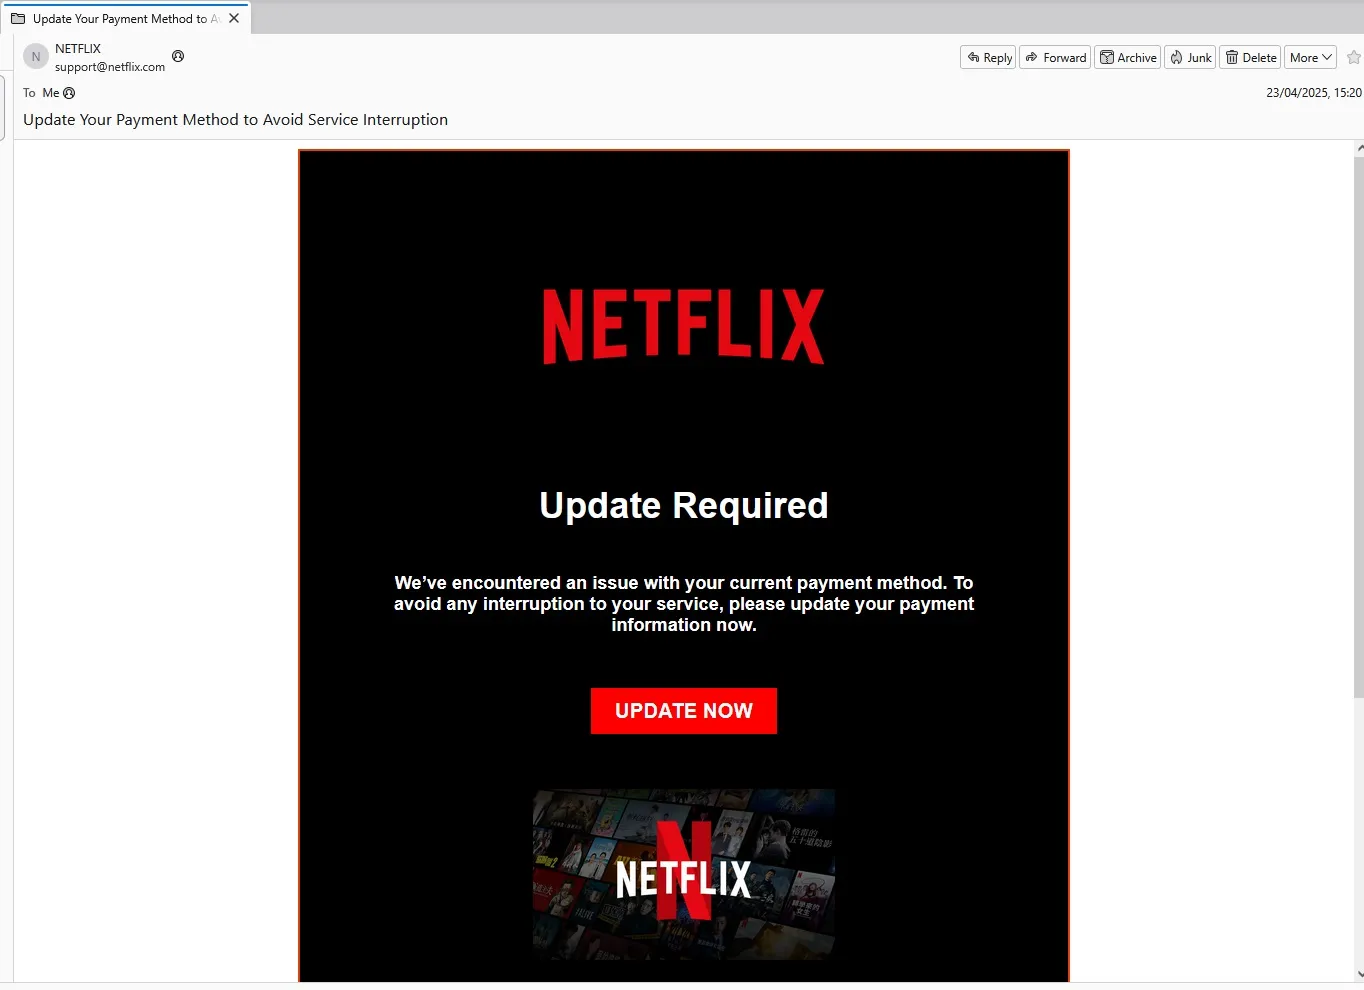Click the support@netflix.com sender address
The image size is (1364, 990).
[x=111, y=67]
